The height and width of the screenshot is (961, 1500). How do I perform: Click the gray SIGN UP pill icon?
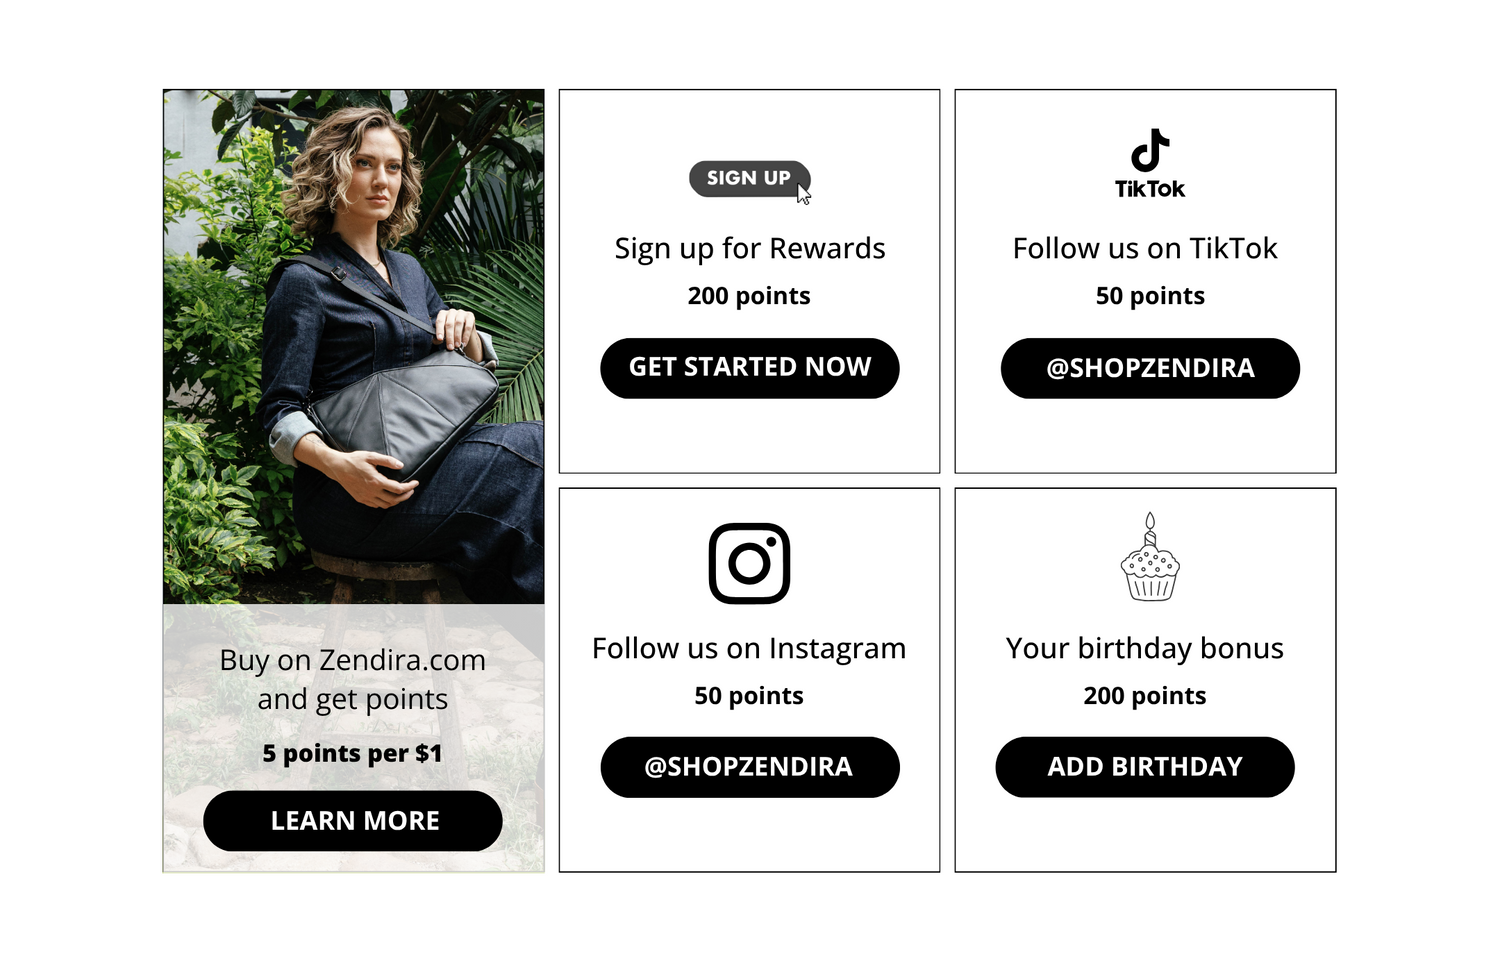pyautogui.click(x=749, y=179)
